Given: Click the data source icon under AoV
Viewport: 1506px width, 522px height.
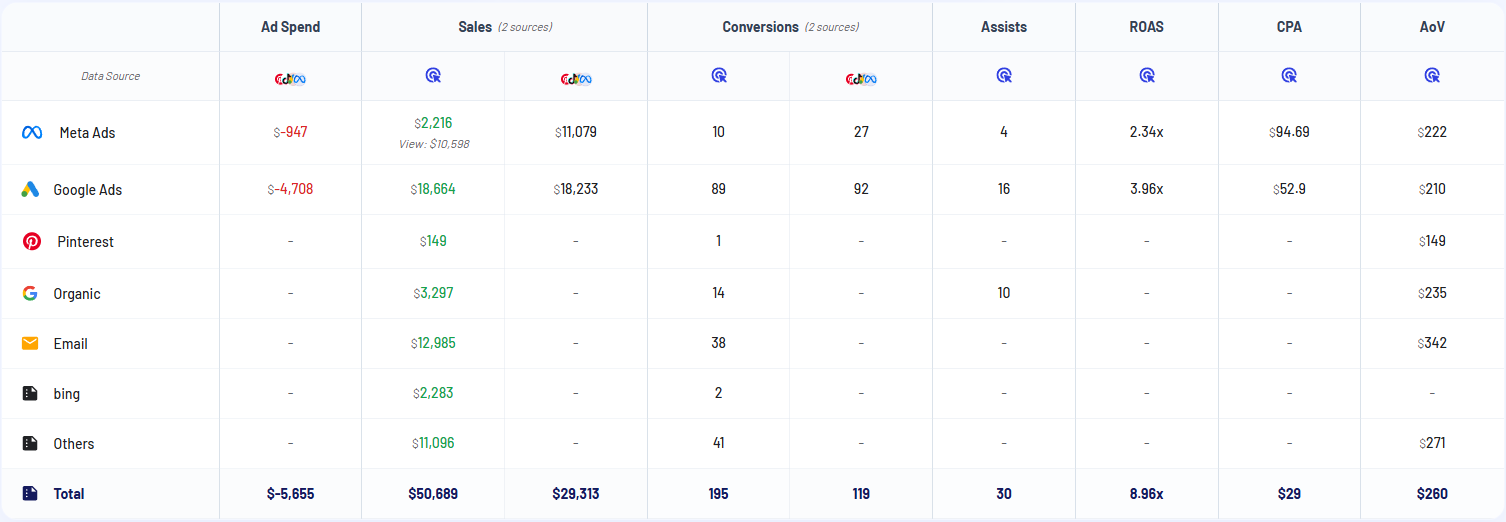Looking at the screenshot, I should [1432, 75].
